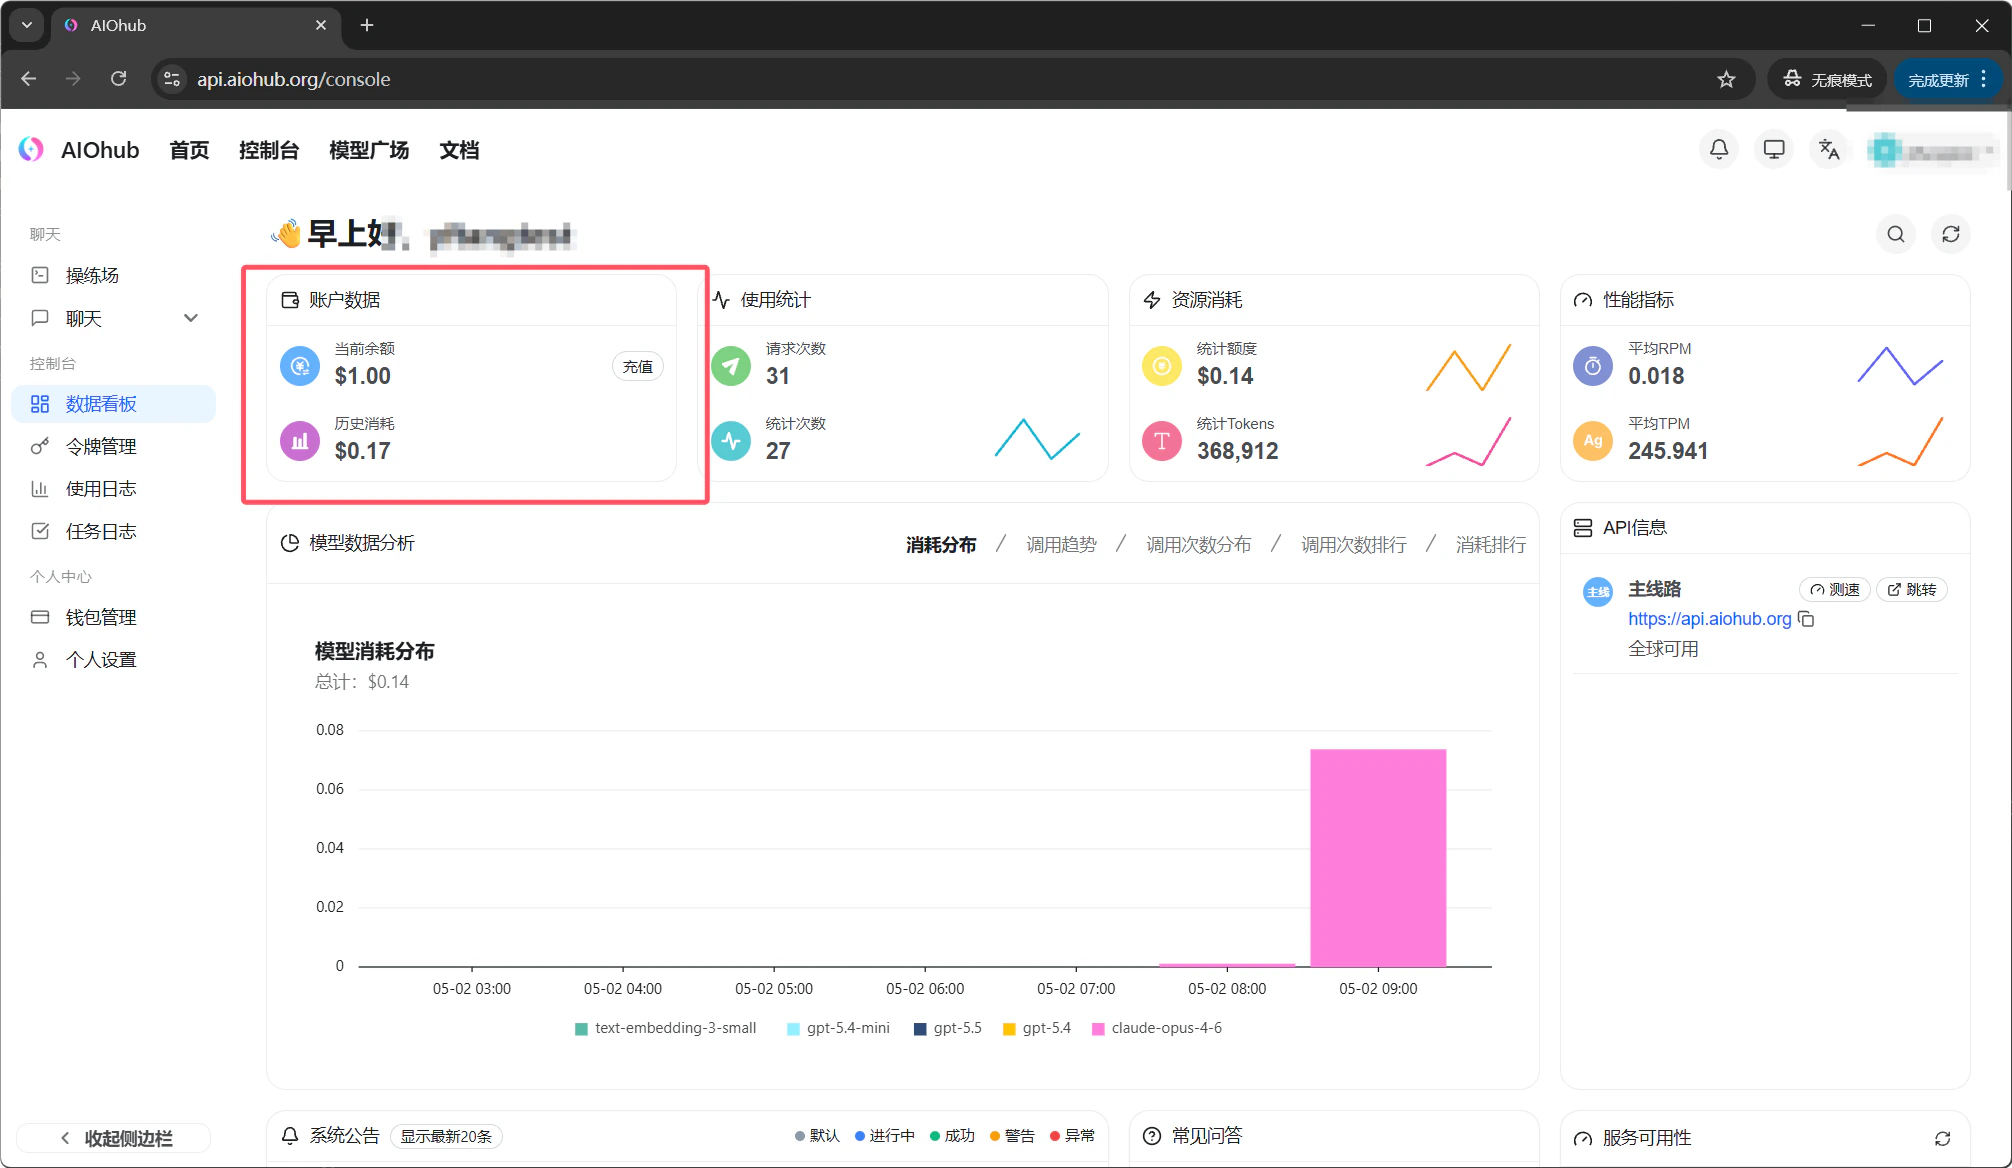Open the language translation menu
The height and width of the screenshot is (1168, 2012).
click(1829, 150)
